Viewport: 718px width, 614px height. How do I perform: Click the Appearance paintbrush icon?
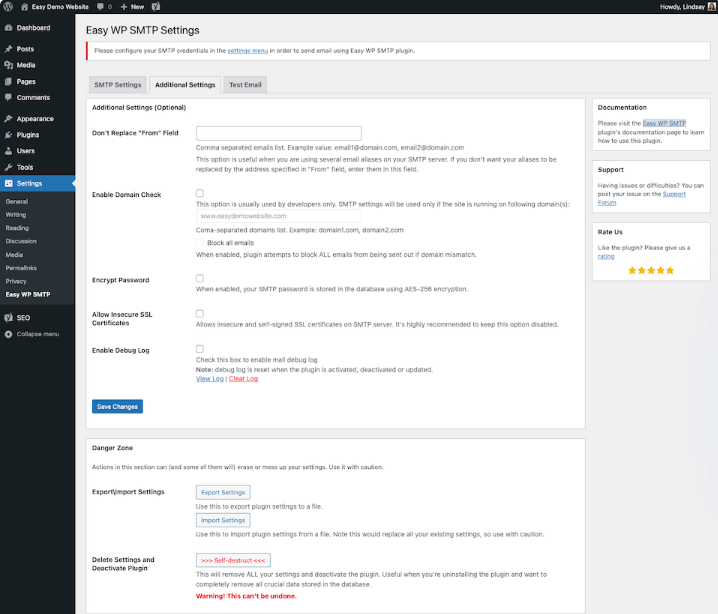pyautogui.click(x=8, y=119)
